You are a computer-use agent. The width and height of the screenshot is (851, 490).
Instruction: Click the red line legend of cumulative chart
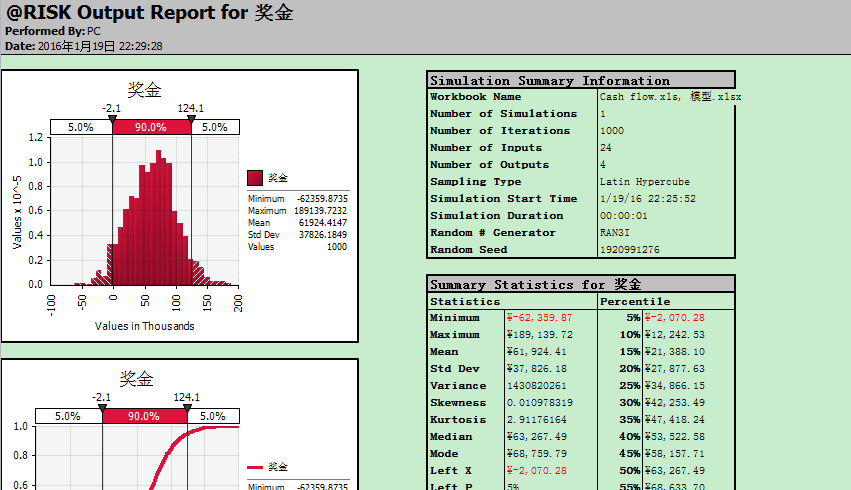255,467
